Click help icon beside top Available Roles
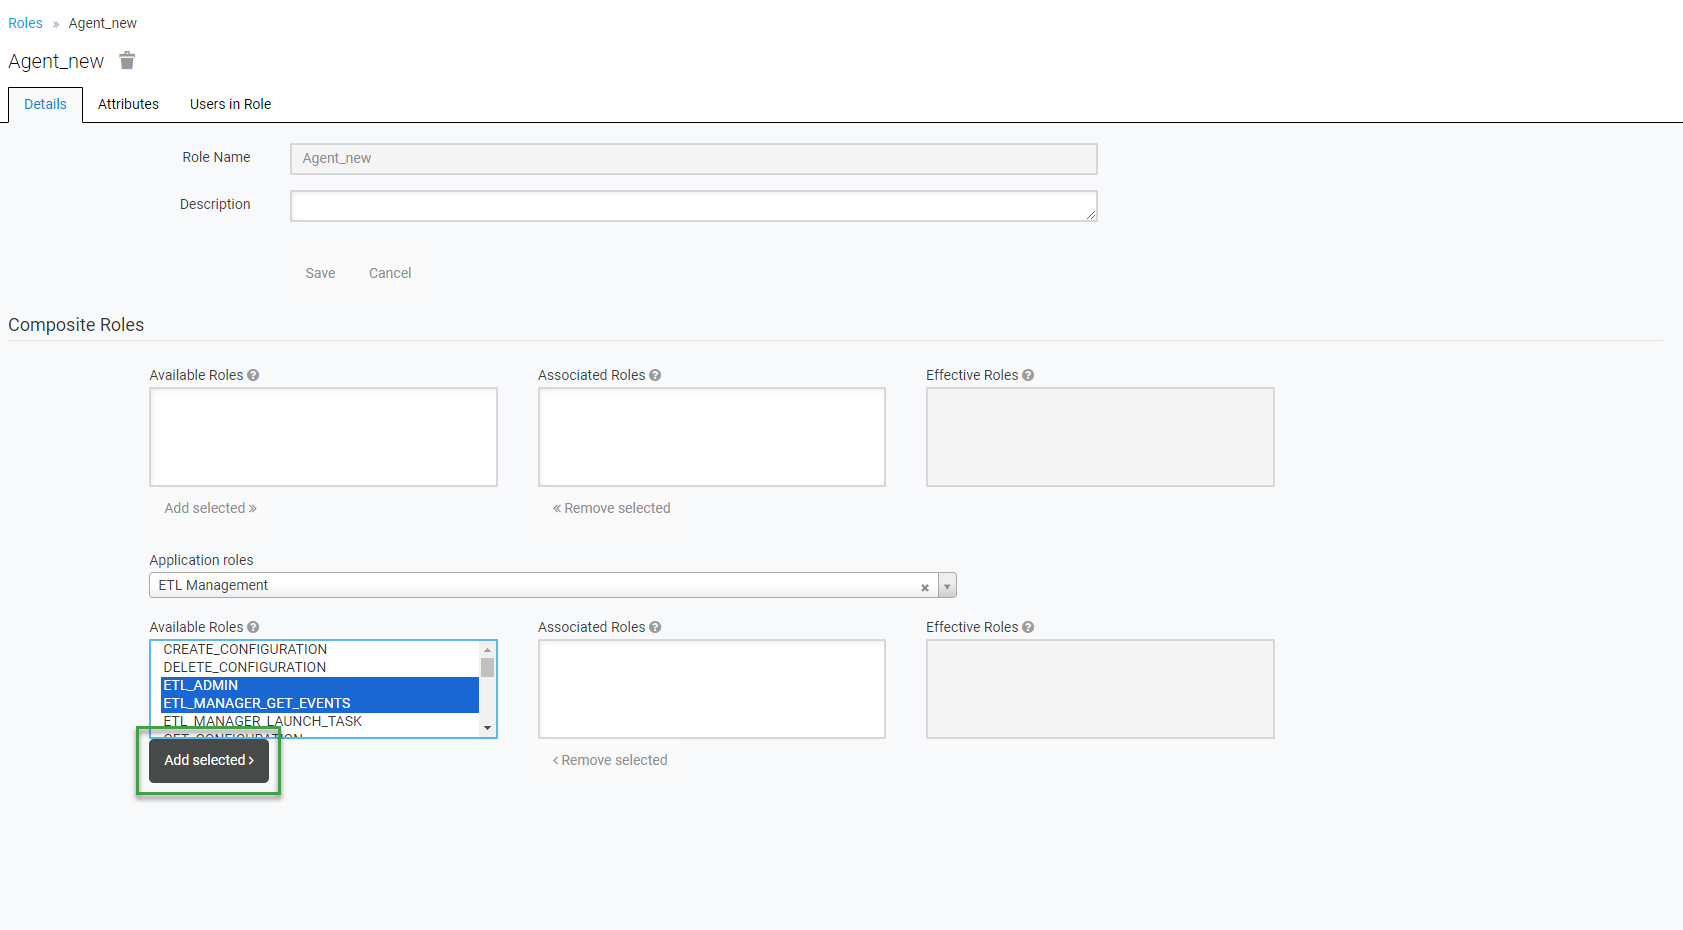 click(253, 375)
